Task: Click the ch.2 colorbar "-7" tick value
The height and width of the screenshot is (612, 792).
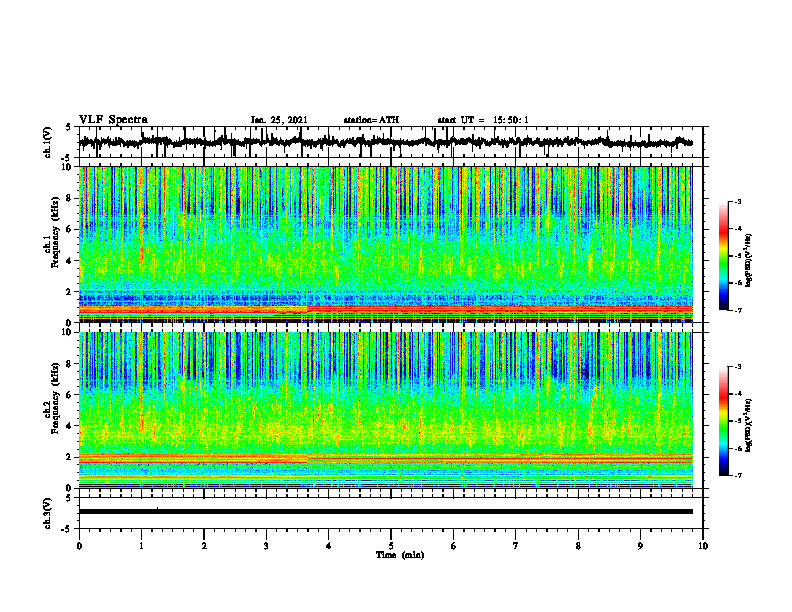Action: coord(738,476)
